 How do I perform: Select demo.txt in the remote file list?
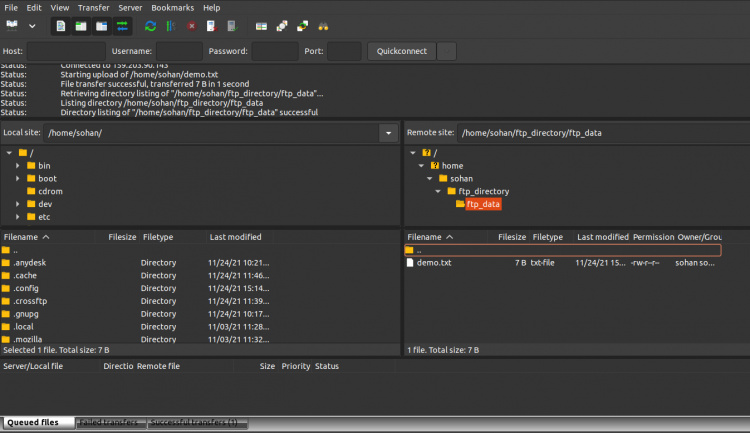tap(434, 263)
